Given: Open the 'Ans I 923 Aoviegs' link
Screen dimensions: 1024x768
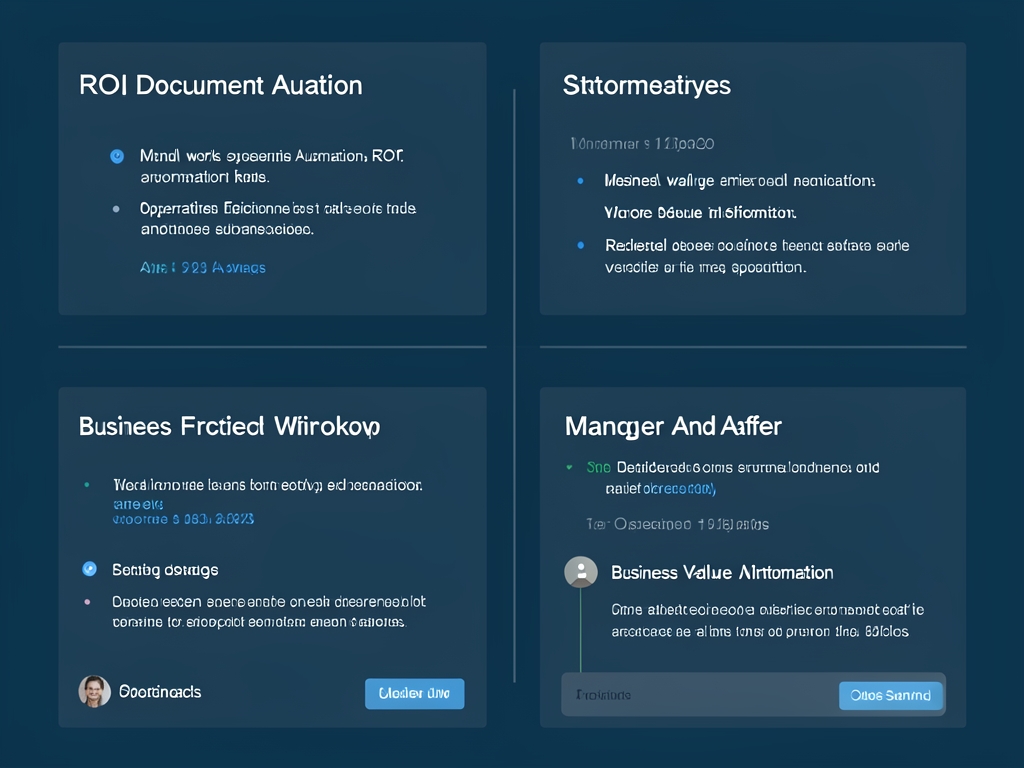Looking at the screenshot, I should pyautogui.click(x=202, y=268).
